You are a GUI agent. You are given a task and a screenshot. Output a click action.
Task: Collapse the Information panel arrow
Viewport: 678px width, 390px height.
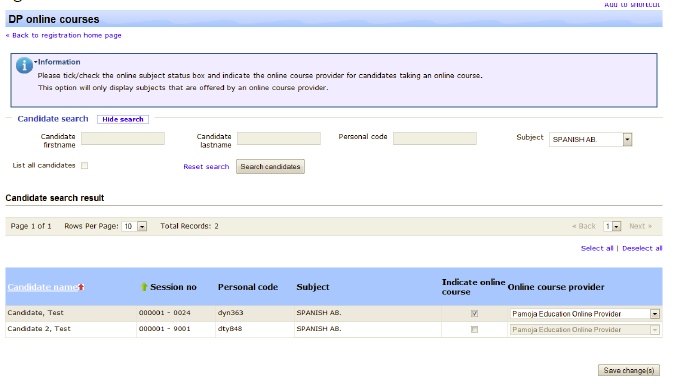(35, 62)
